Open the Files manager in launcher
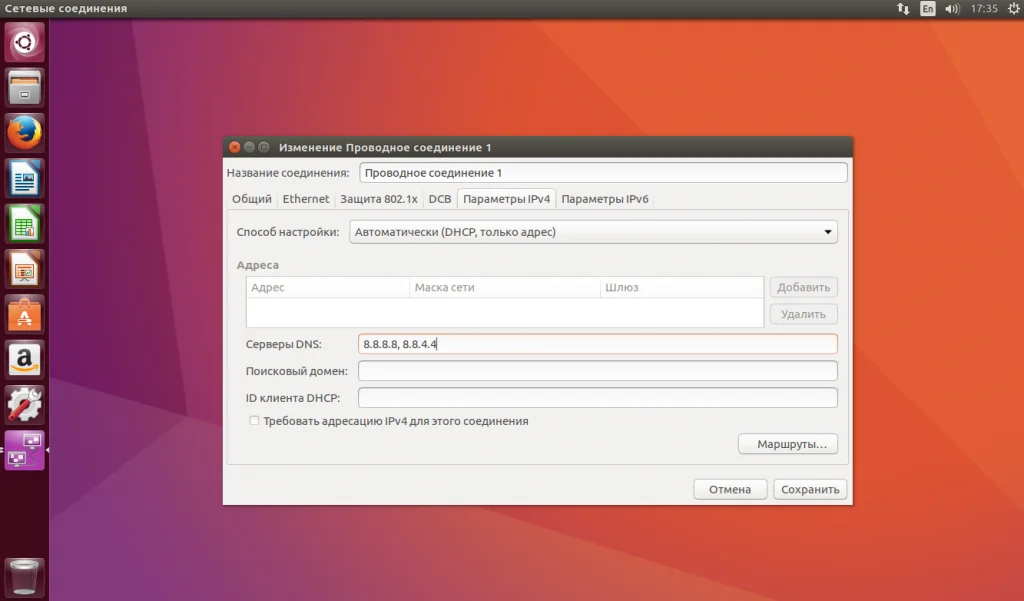1024x601 pixels. 24,87
